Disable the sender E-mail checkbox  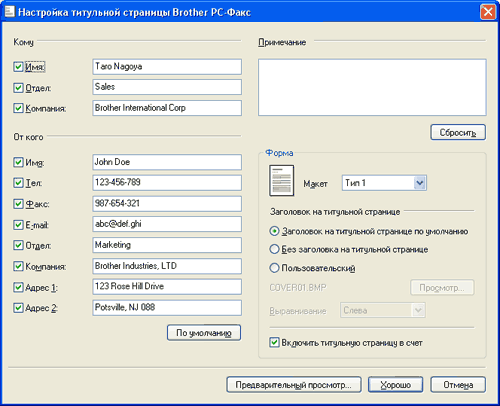[x=18, y=225]
